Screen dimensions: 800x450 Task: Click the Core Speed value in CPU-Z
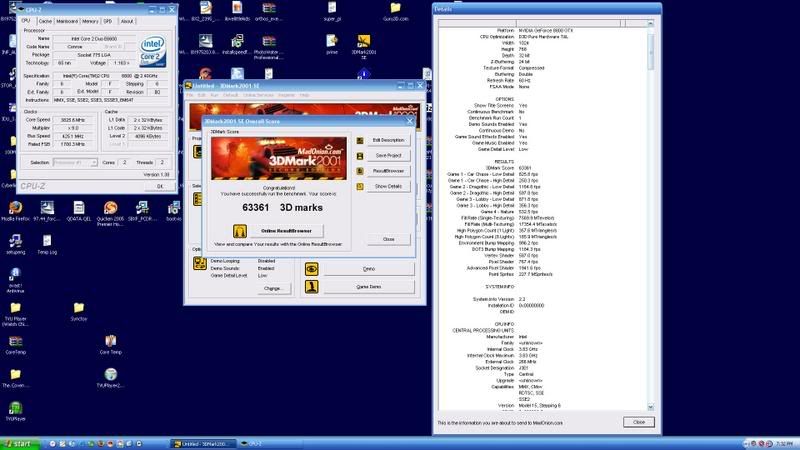tap(72, 120)
